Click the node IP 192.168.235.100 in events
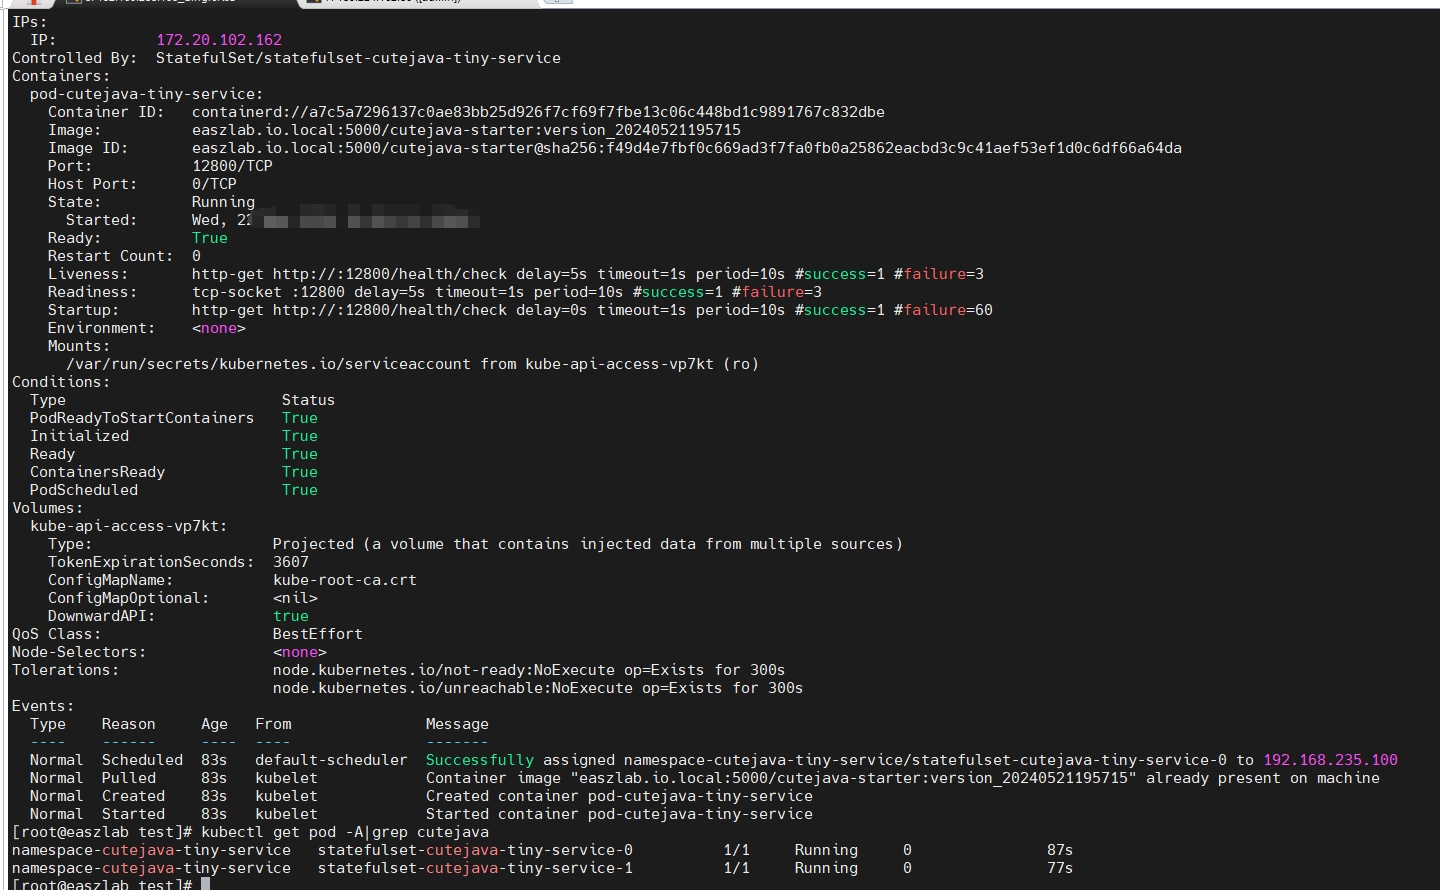The image size is (1440, 890). (x=1330, y=760)
